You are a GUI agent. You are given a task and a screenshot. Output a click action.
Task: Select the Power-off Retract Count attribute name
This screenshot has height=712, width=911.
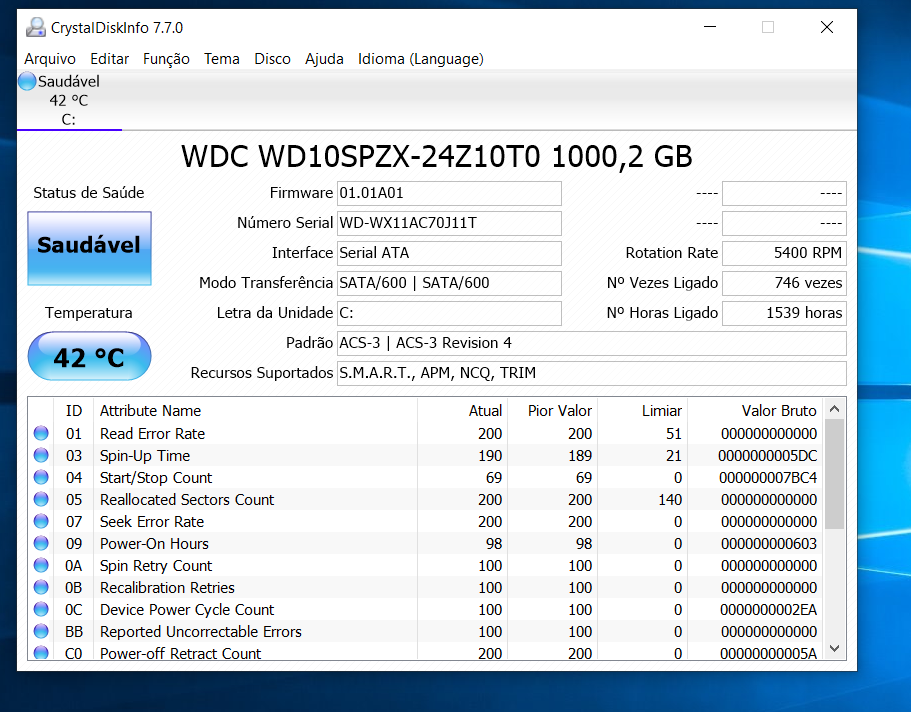pos(180,653)
